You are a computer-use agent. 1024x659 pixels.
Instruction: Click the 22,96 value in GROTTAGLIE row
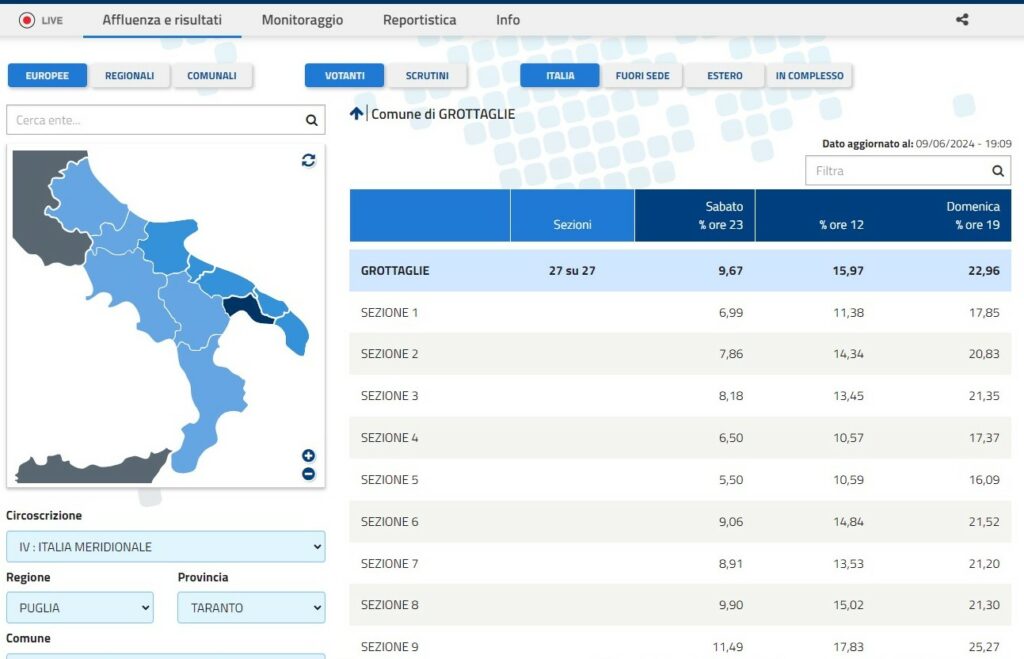click(984, 270)
